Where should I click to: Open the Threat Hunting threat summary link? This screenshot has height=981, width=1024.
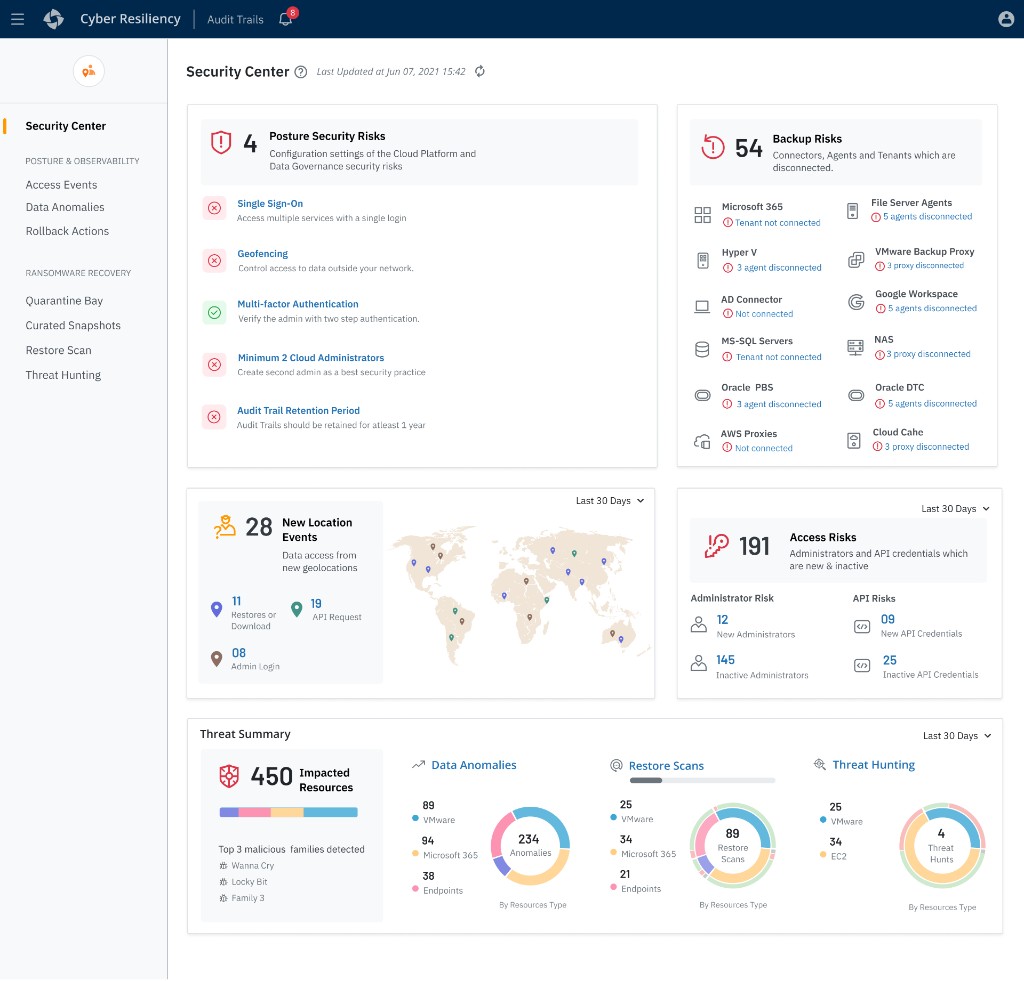click(874, 765)
